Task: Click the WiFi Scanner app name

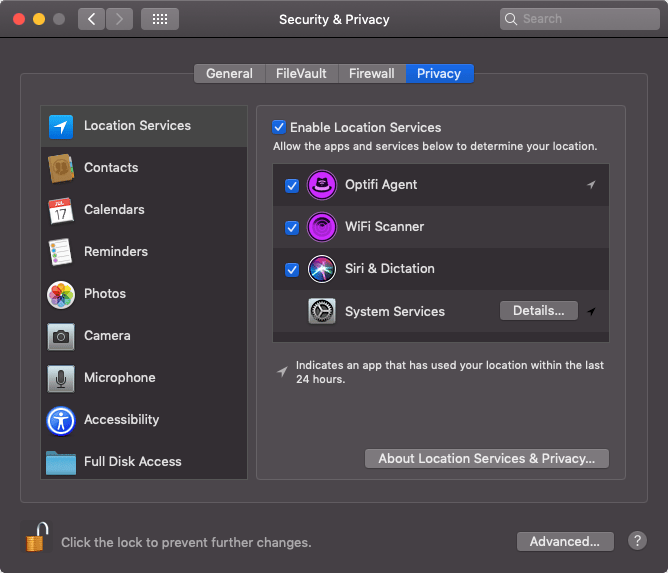Action: pos(384,227)
